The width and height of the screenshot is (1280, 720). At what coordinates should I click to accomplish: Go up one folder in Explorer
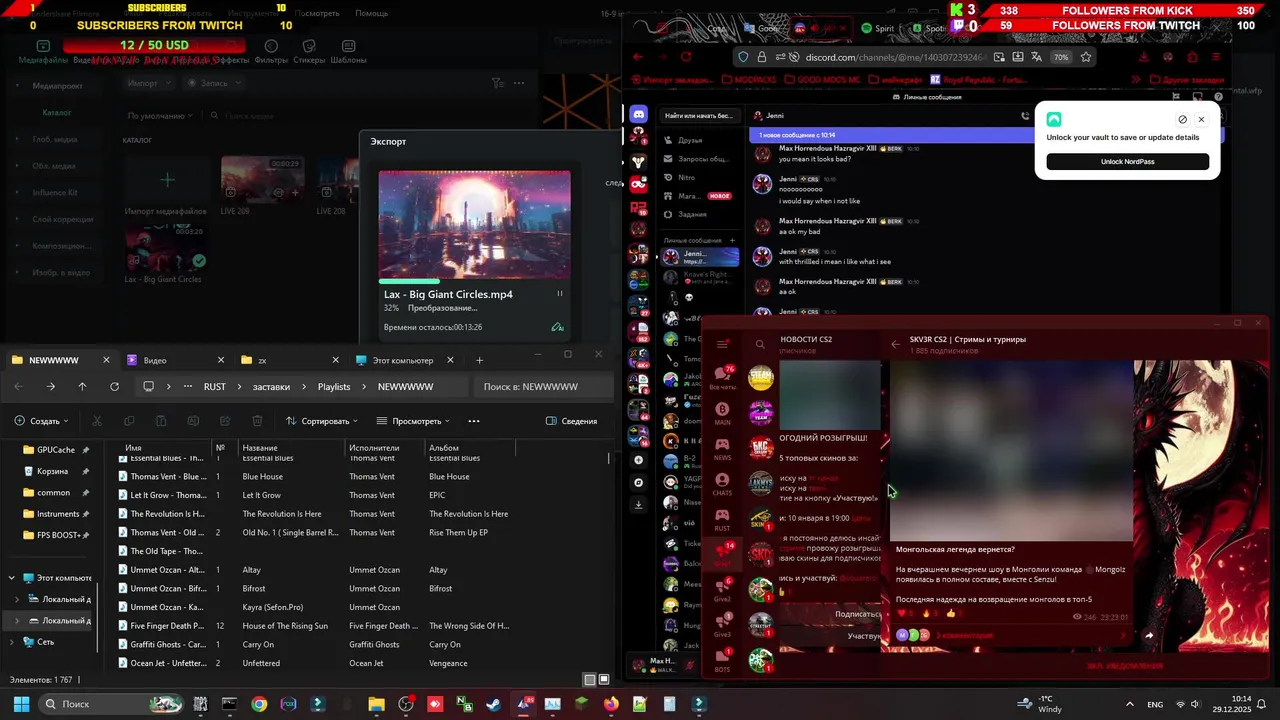tap(82, 387)
